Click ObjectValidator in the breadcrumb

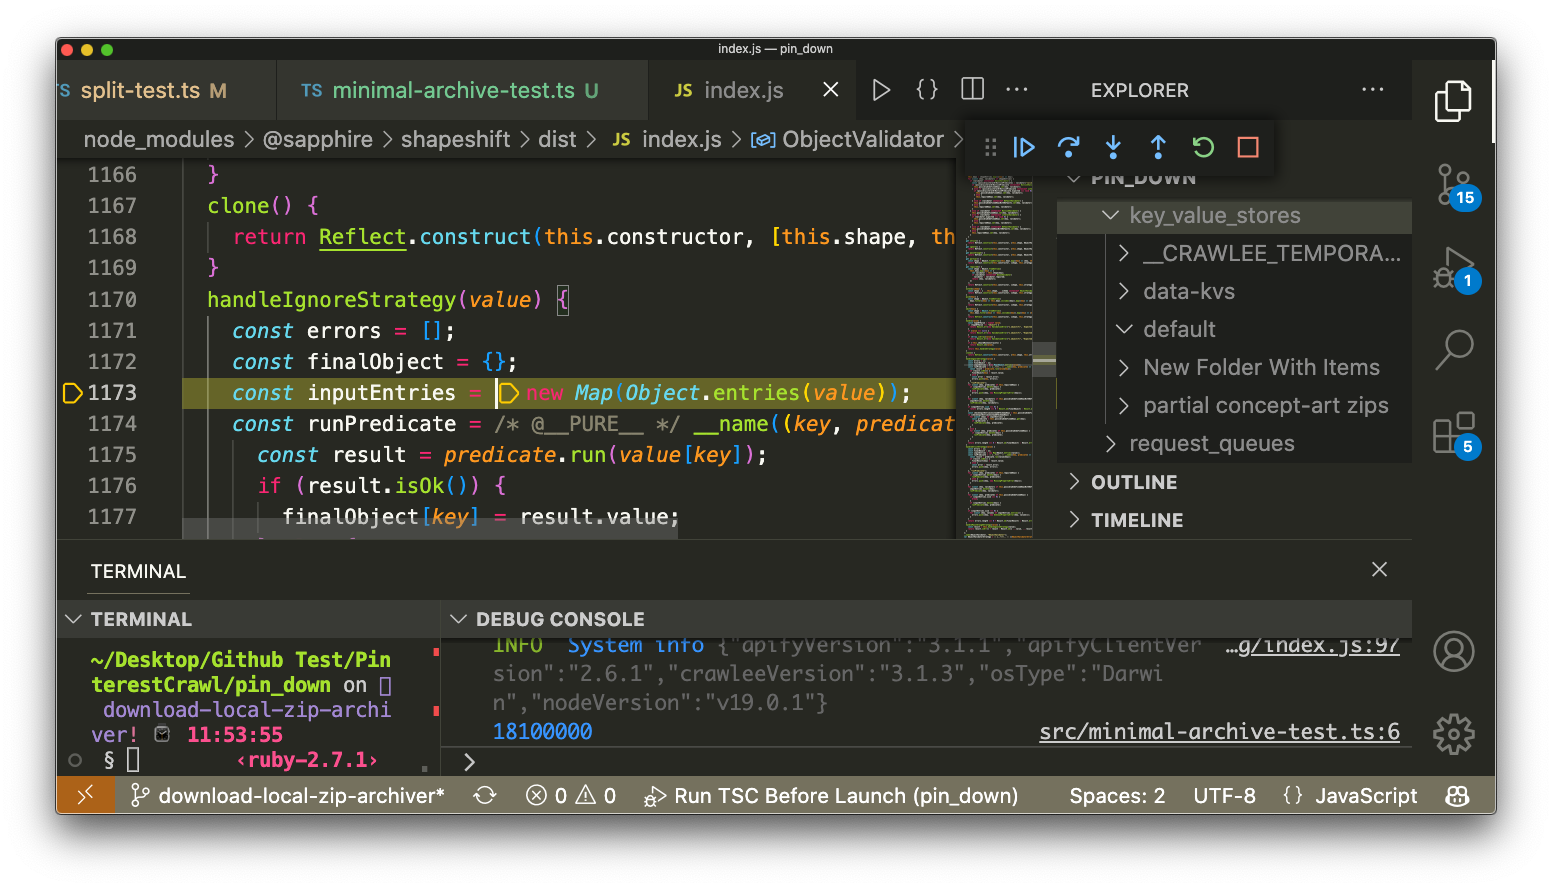[848, 139]
